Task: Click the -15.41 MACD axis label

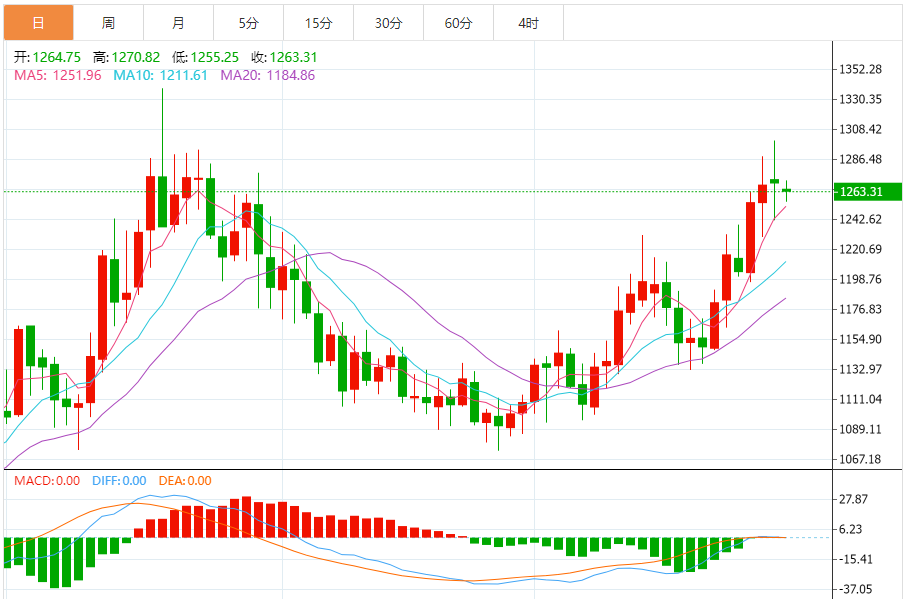Action: [x=855, y=559]
